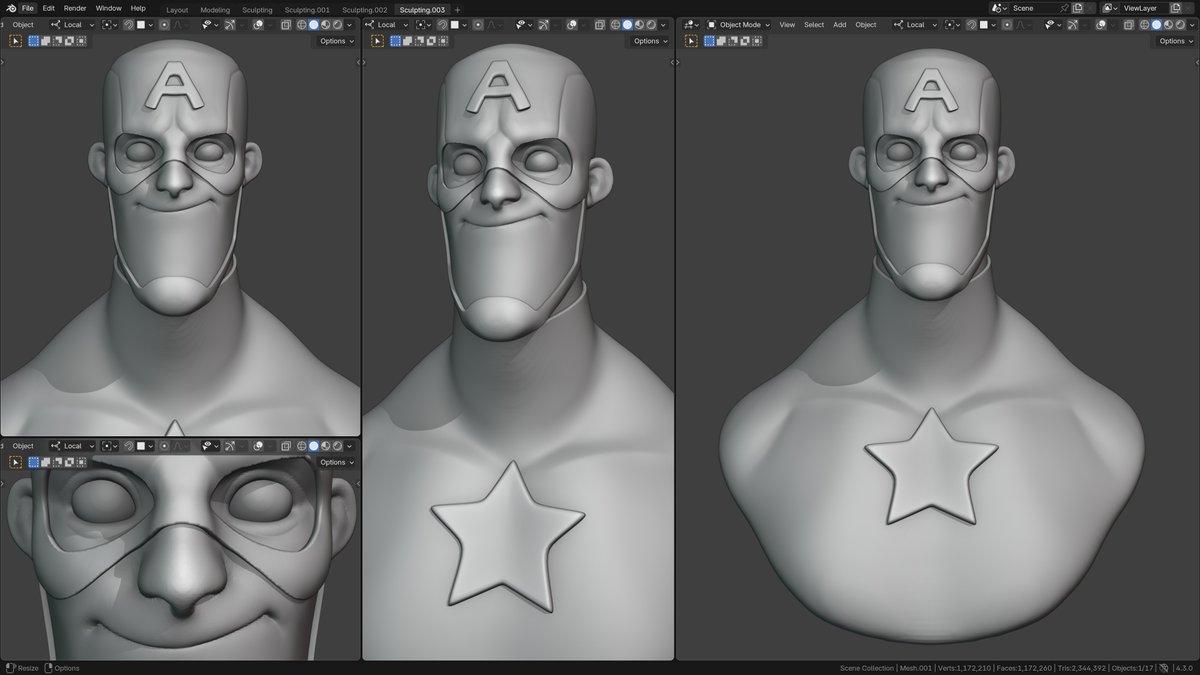Open the View menu in right viewport

(787, 25)
